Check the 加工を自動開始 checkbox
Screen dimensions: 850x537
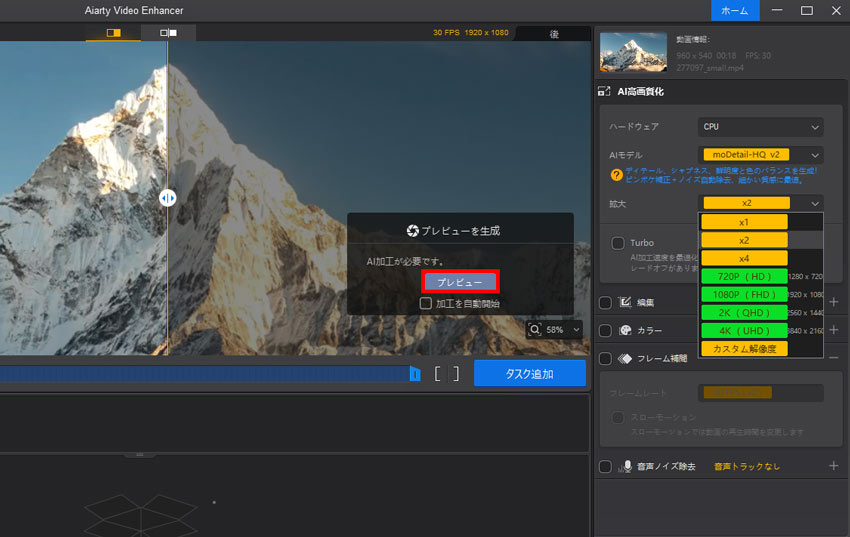pos(426,303)
